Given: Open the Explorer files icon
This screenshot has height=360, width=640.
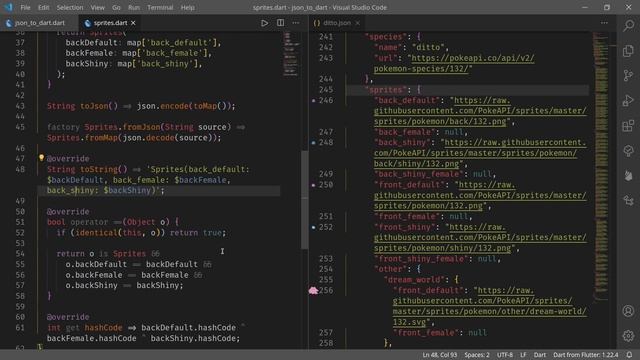Looking at the screenshot, I should [x=629, y=51].
